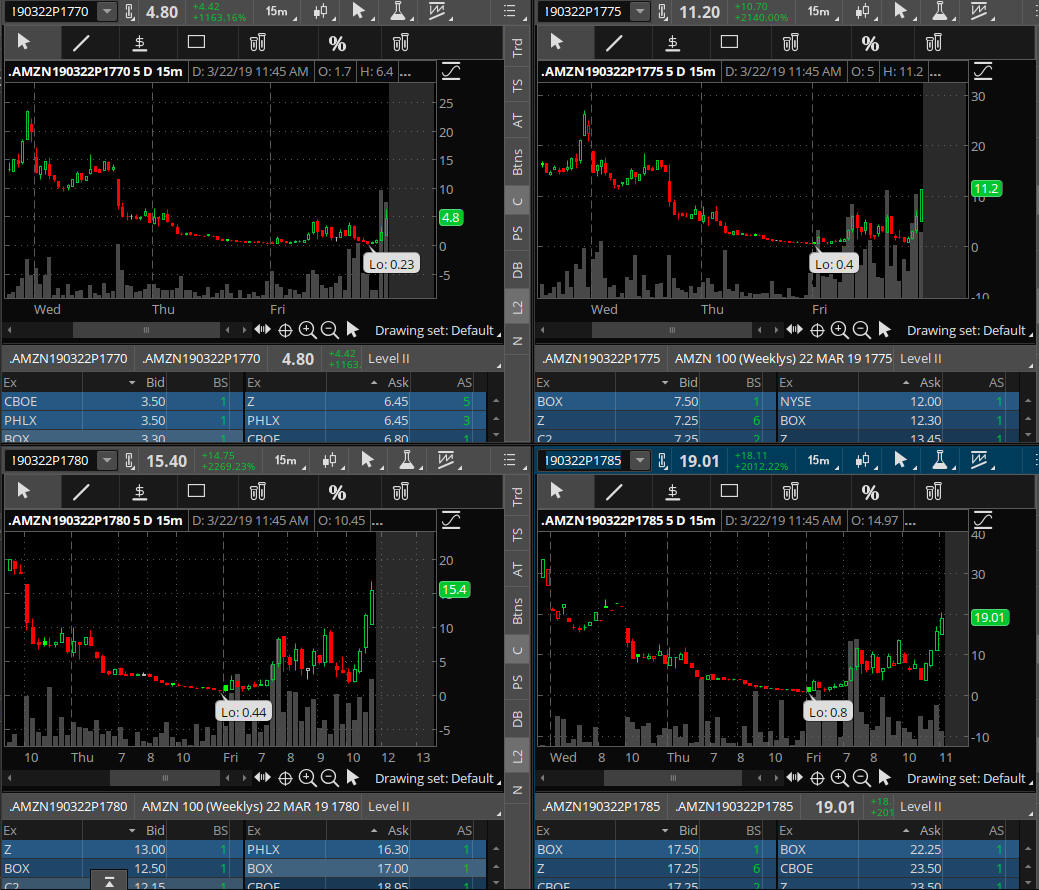Open the 15m timeframe dropdown in 1780 chart
Image resolution: width=1039 pixels, height=890 pixels.
click(x=286, y=460)
